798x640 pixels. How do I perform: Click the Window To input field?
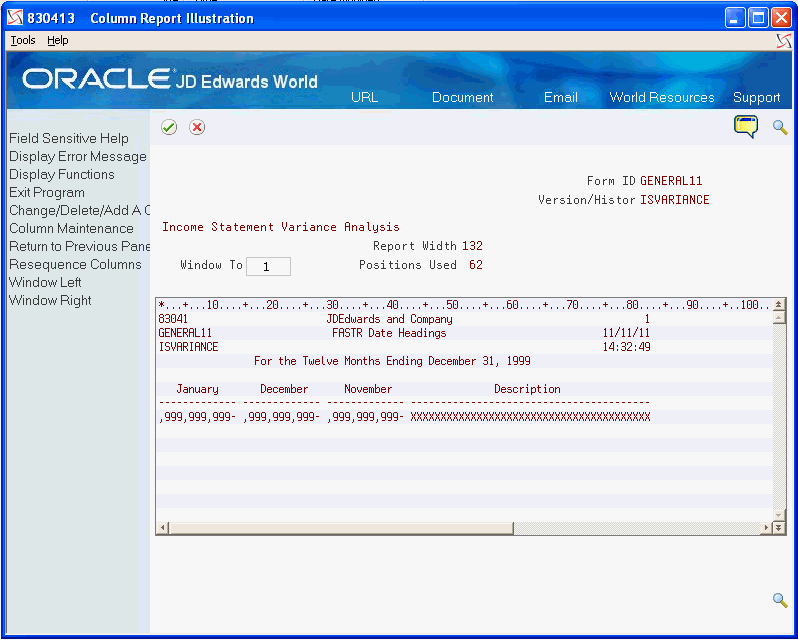268,267
